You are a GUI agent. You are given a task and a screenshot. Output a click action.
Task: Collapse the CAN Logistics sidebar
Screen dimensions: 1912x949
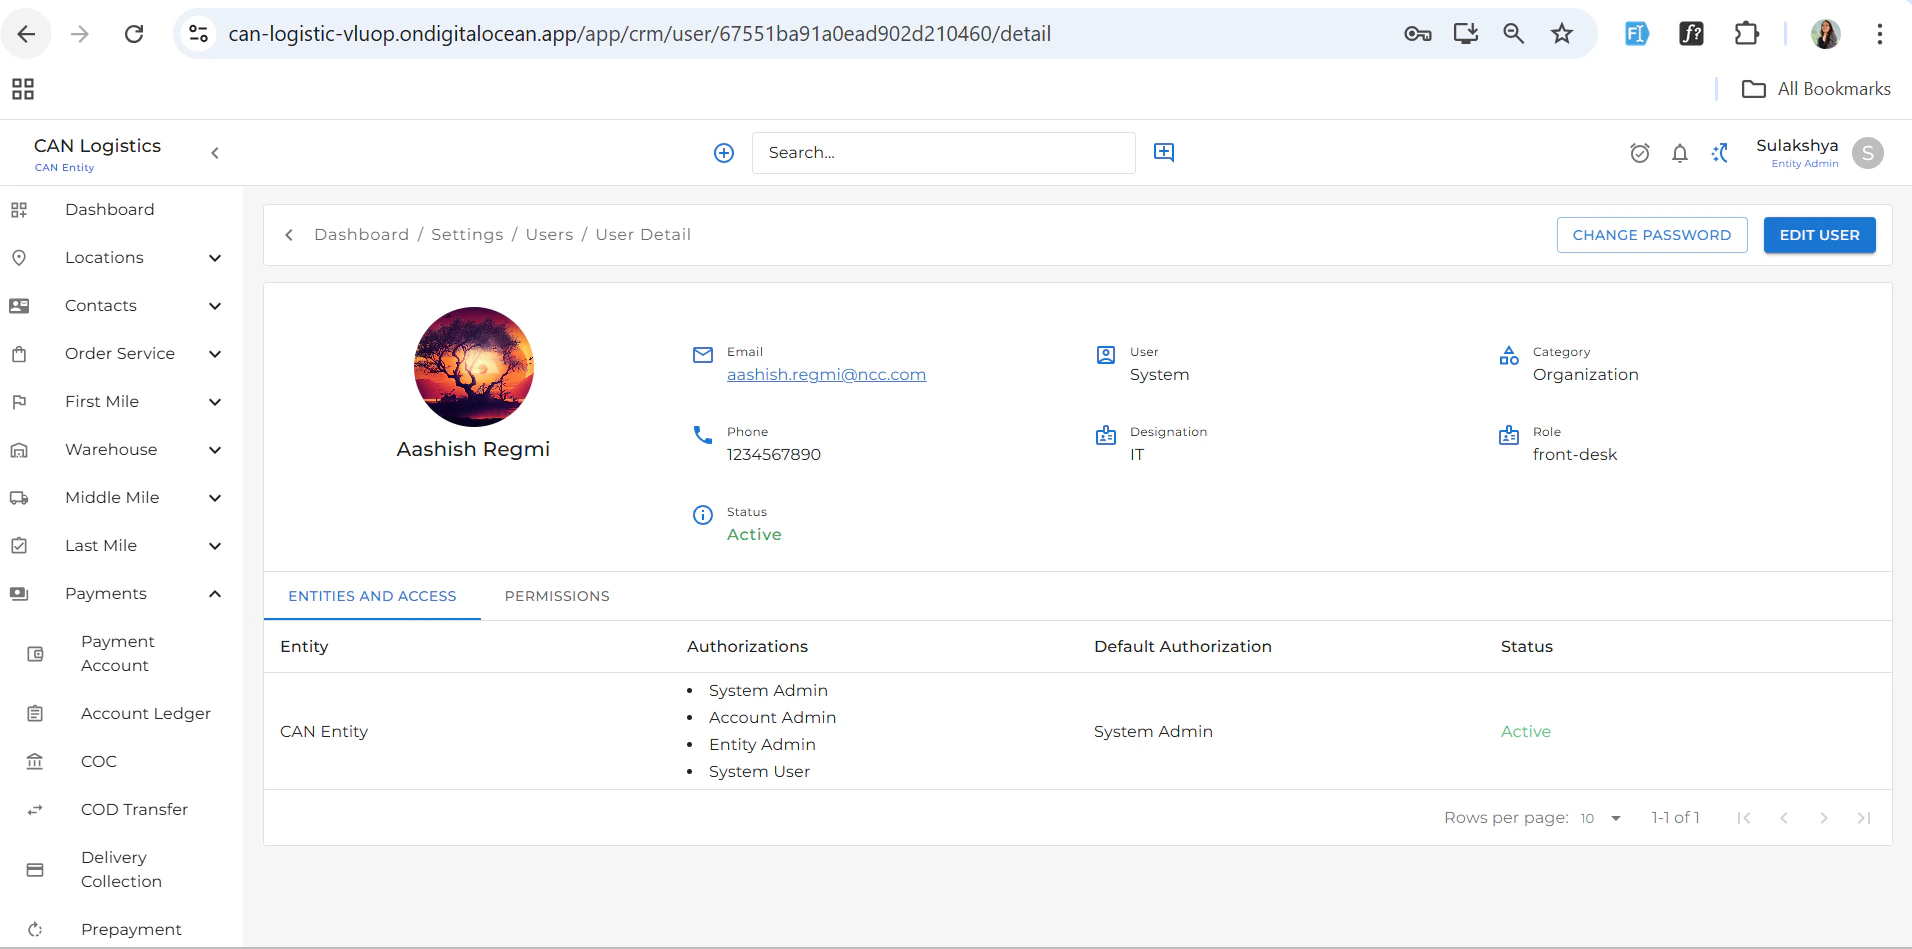215,153
